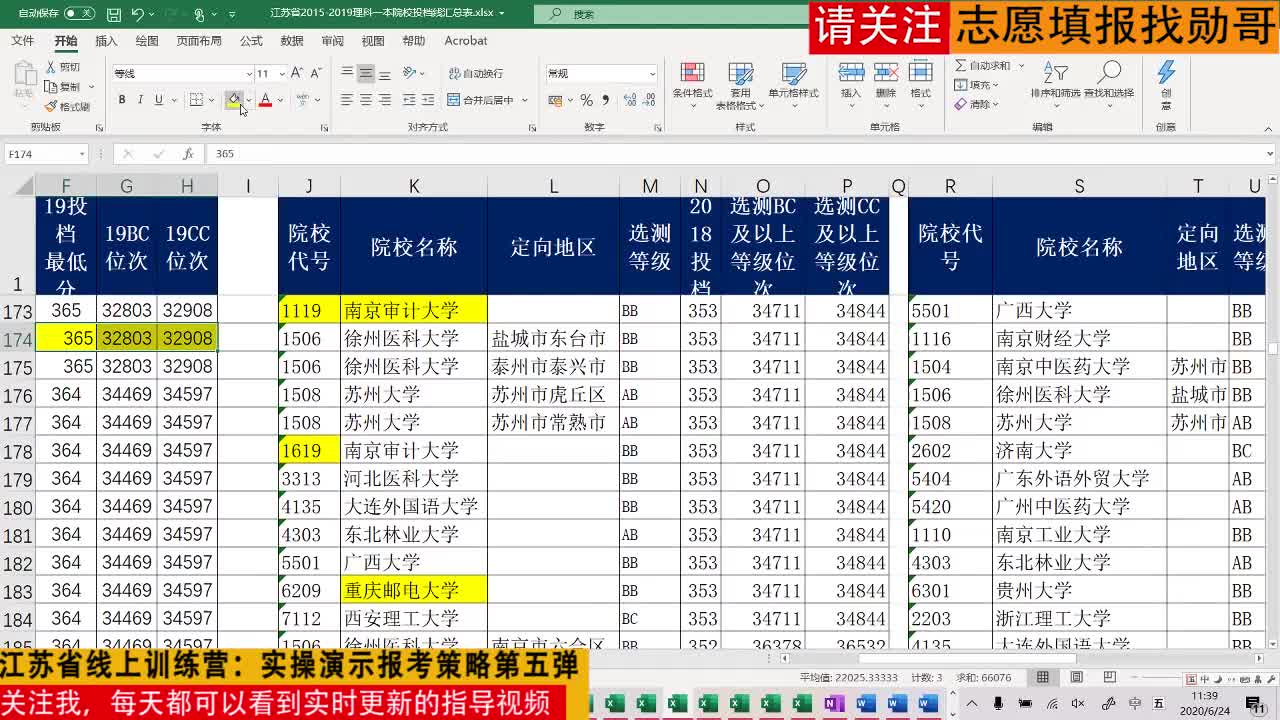The width and height of the screenshot is (1280, 720).
Task: Select cell 南京审计大学 in row 173
Action: (x=414, y=310)
